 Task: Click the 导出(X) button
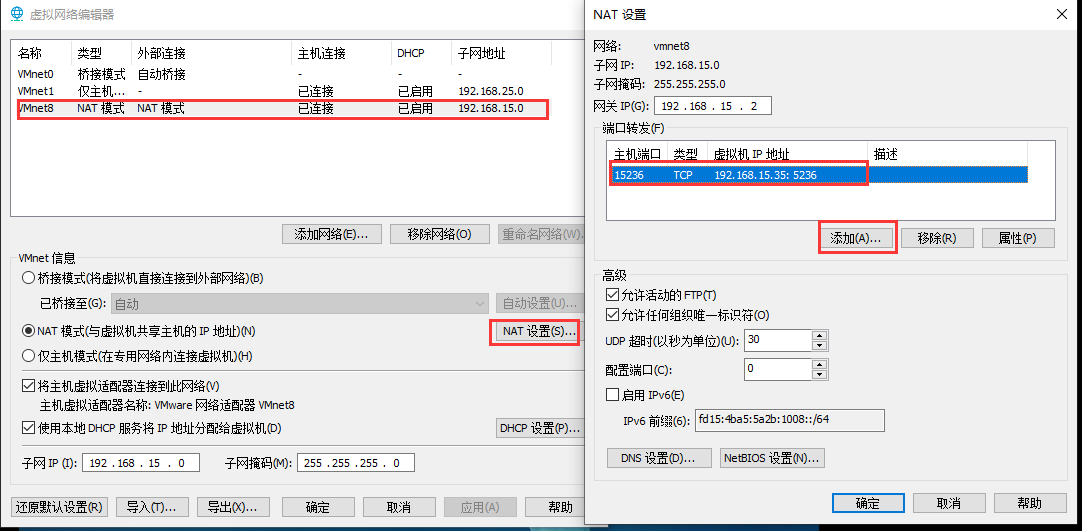233,507
